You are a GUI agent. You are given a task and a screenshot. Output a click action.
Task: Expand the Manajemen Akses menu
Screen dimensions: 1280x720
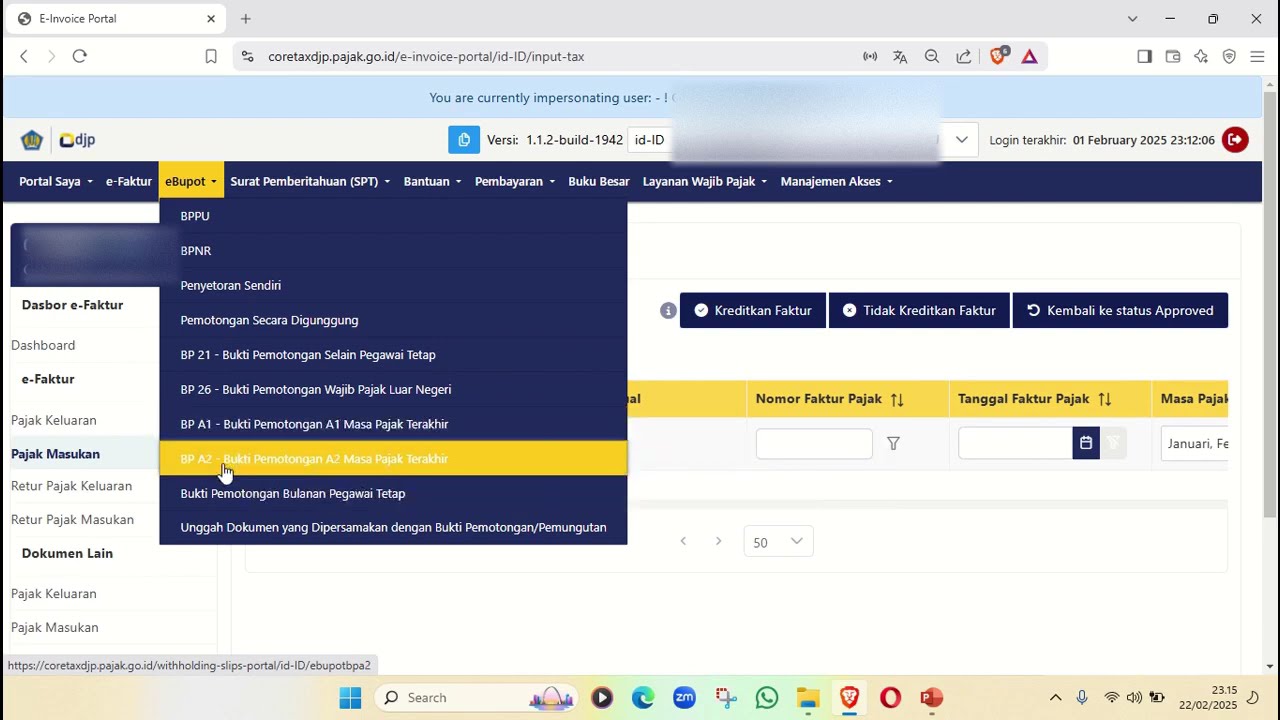837,181
